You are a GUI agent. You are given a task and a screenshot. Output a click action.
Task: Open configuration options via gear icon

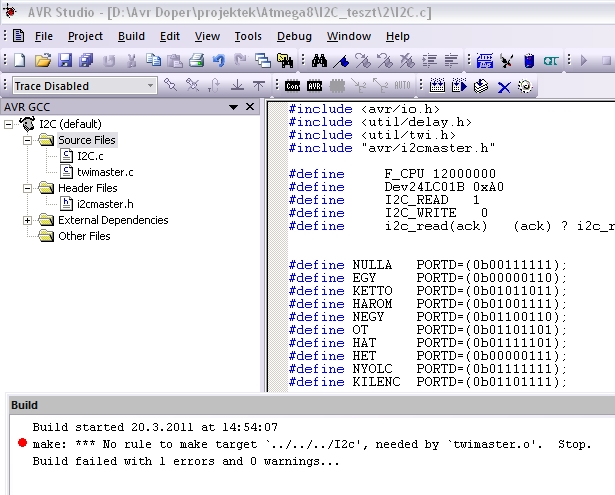pos(525,86)
